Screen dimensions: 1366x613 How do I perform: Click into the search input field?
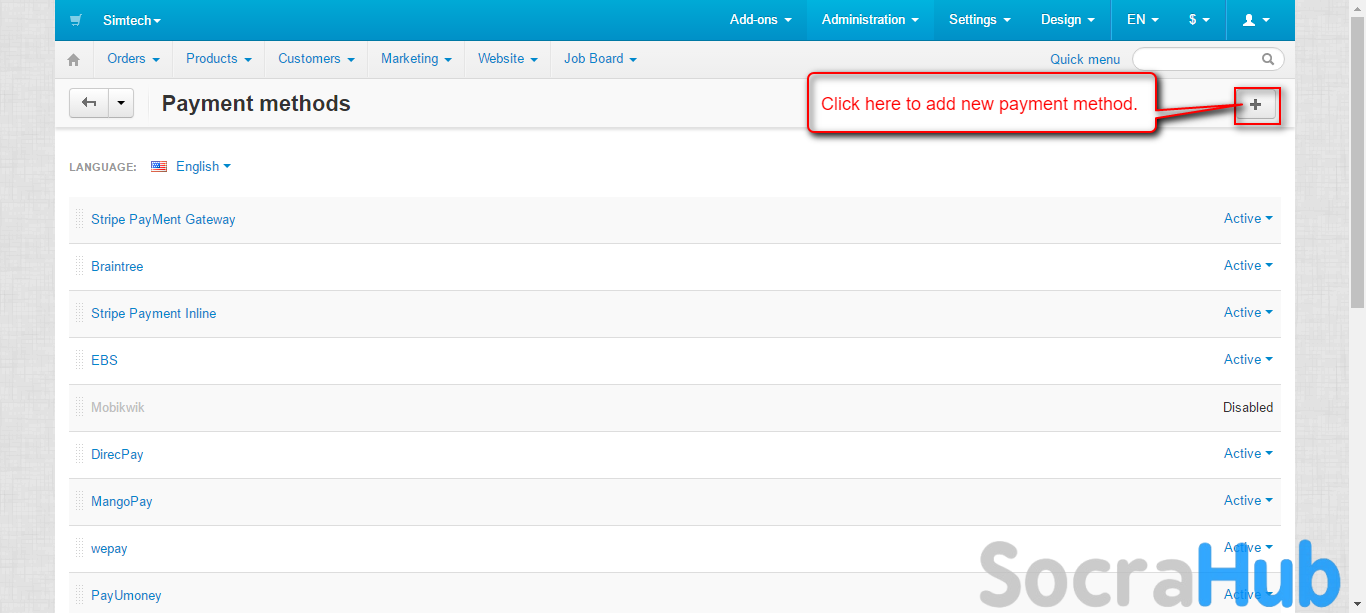pyautogui.click(x=1198, y=59)
